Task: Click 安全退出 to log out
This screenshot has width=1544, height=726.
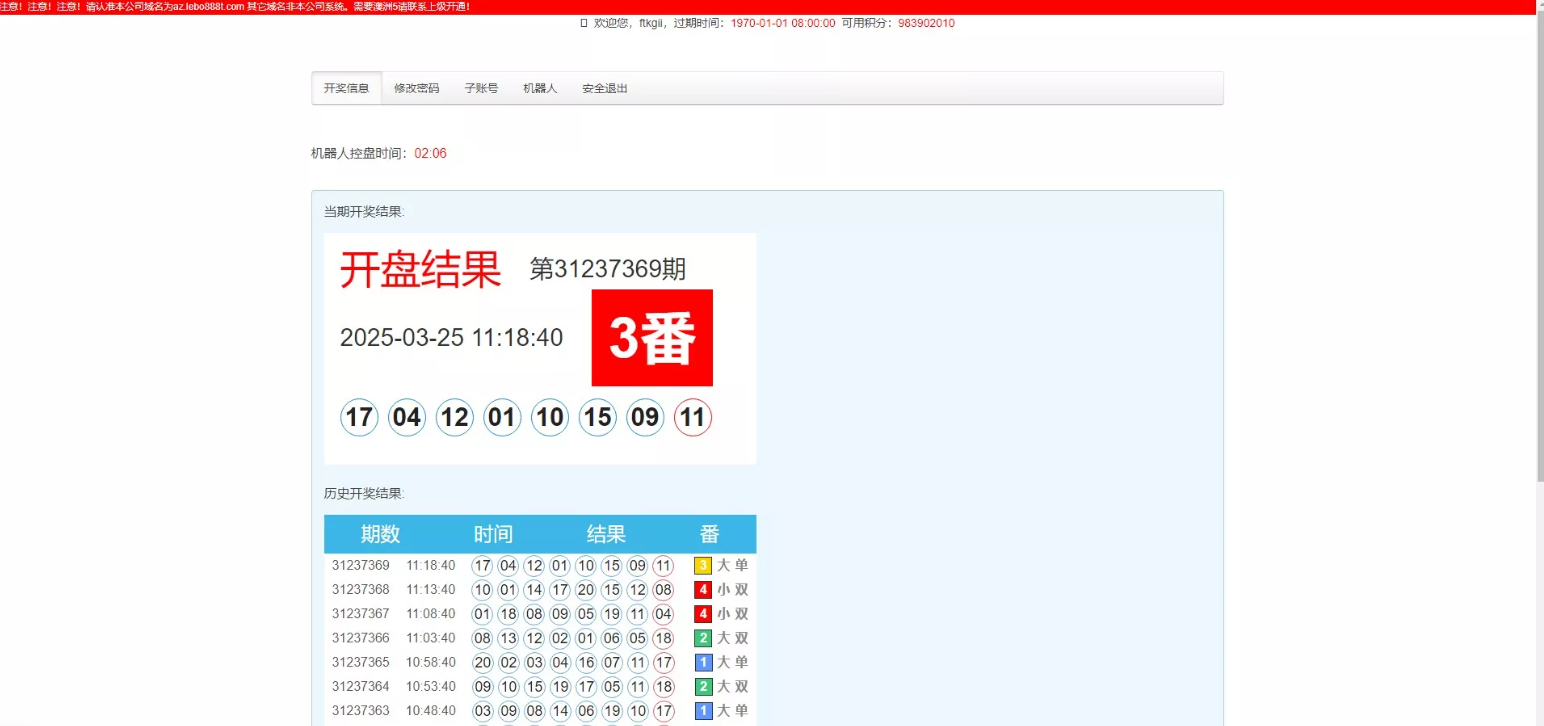Action: tap(605, 88)
